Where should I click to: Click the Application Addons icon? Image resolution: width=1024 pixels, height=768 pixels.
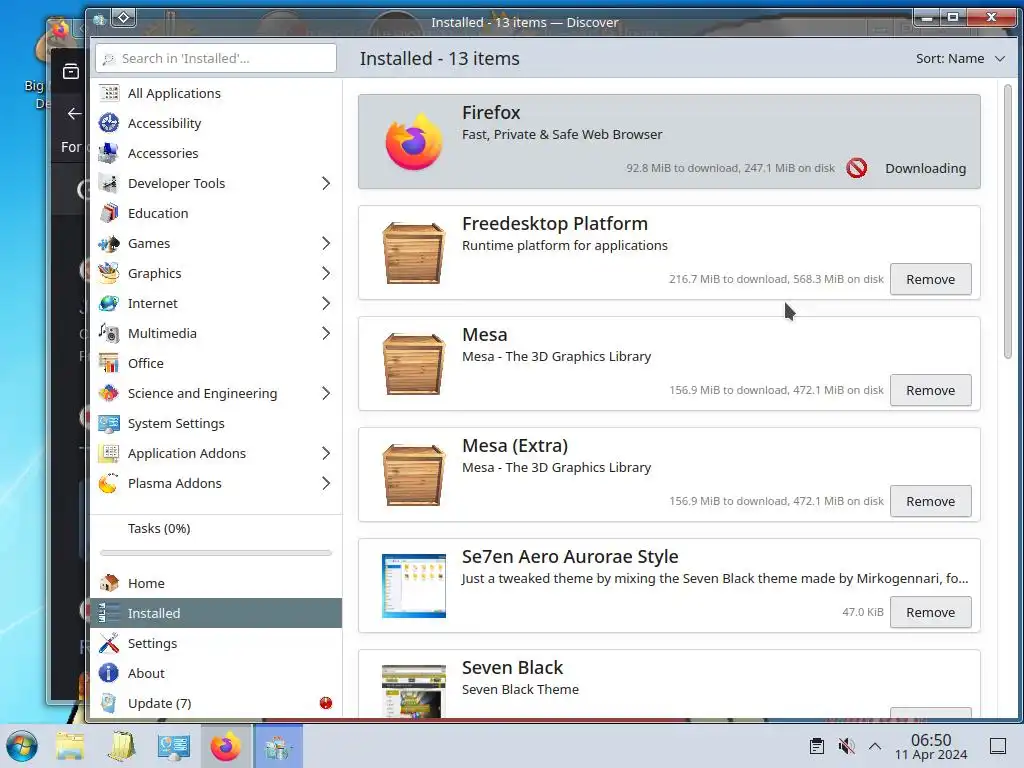tap(108, 453)
